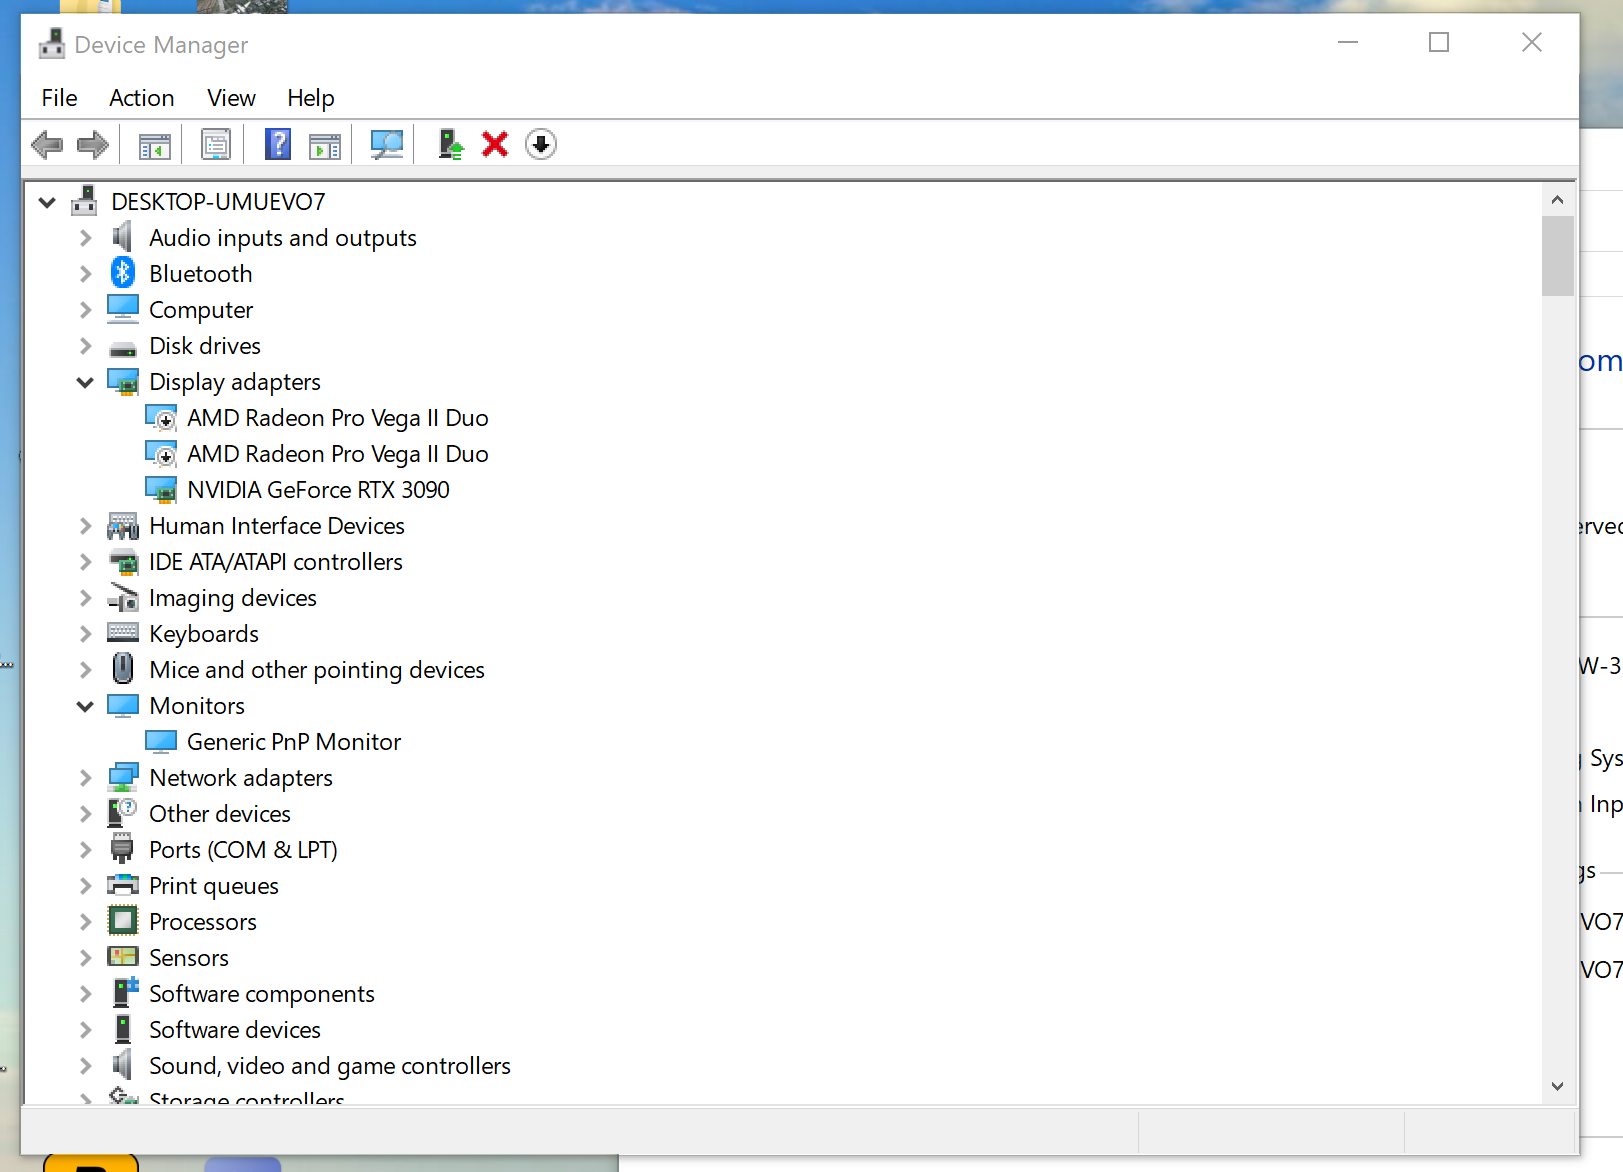Click the Show/Hide Console Tree toolbar icon

[x=155, y=145]
